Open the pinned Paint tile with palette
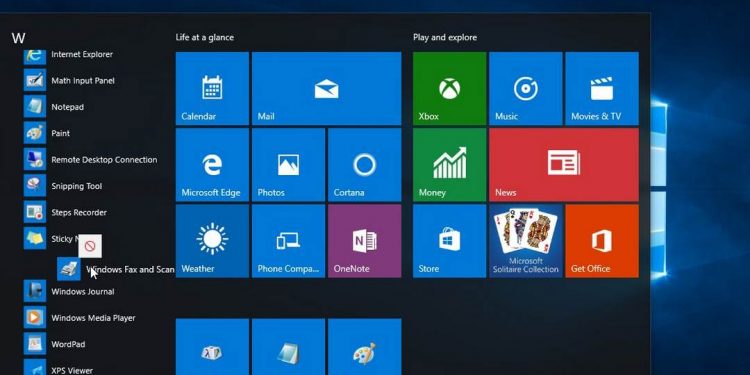This screenshot has height=375, width=750. 364,347
